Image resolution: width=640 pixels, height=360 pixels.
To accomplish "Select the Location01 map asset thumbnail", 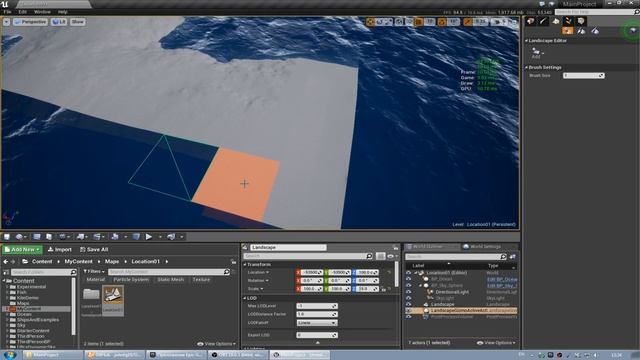I will pos(113,300).
